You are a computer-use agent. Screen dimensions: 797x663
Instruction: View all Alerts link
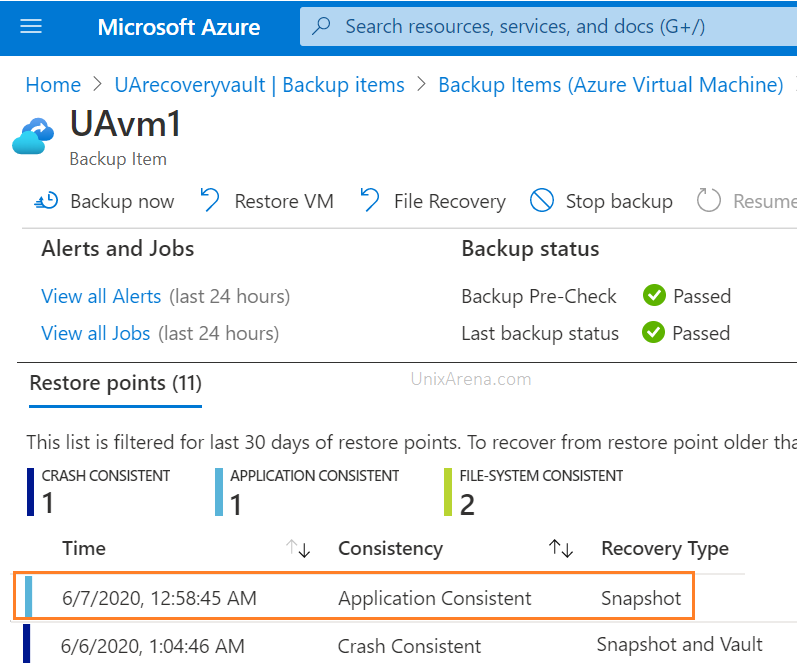click(x=101, y=296)
